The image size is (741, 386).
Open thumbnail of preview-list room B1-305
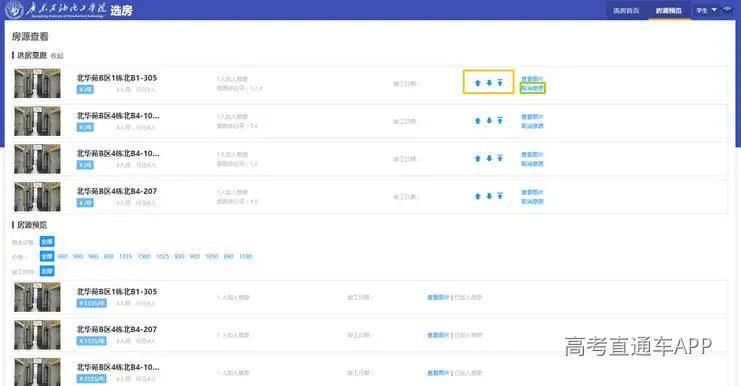pos(37,297)
